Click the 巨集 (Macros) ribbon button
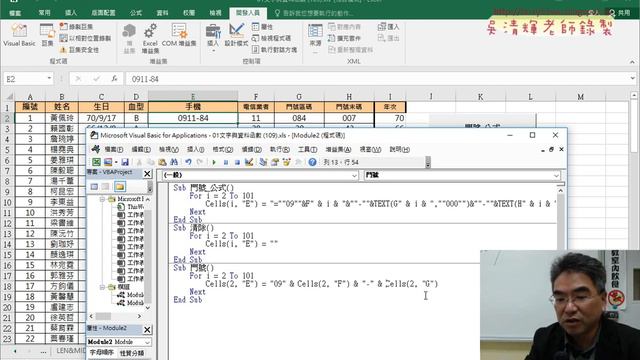The width and height of the screenshot is (640, 360). pyautogui.click(x=47, y=35)
